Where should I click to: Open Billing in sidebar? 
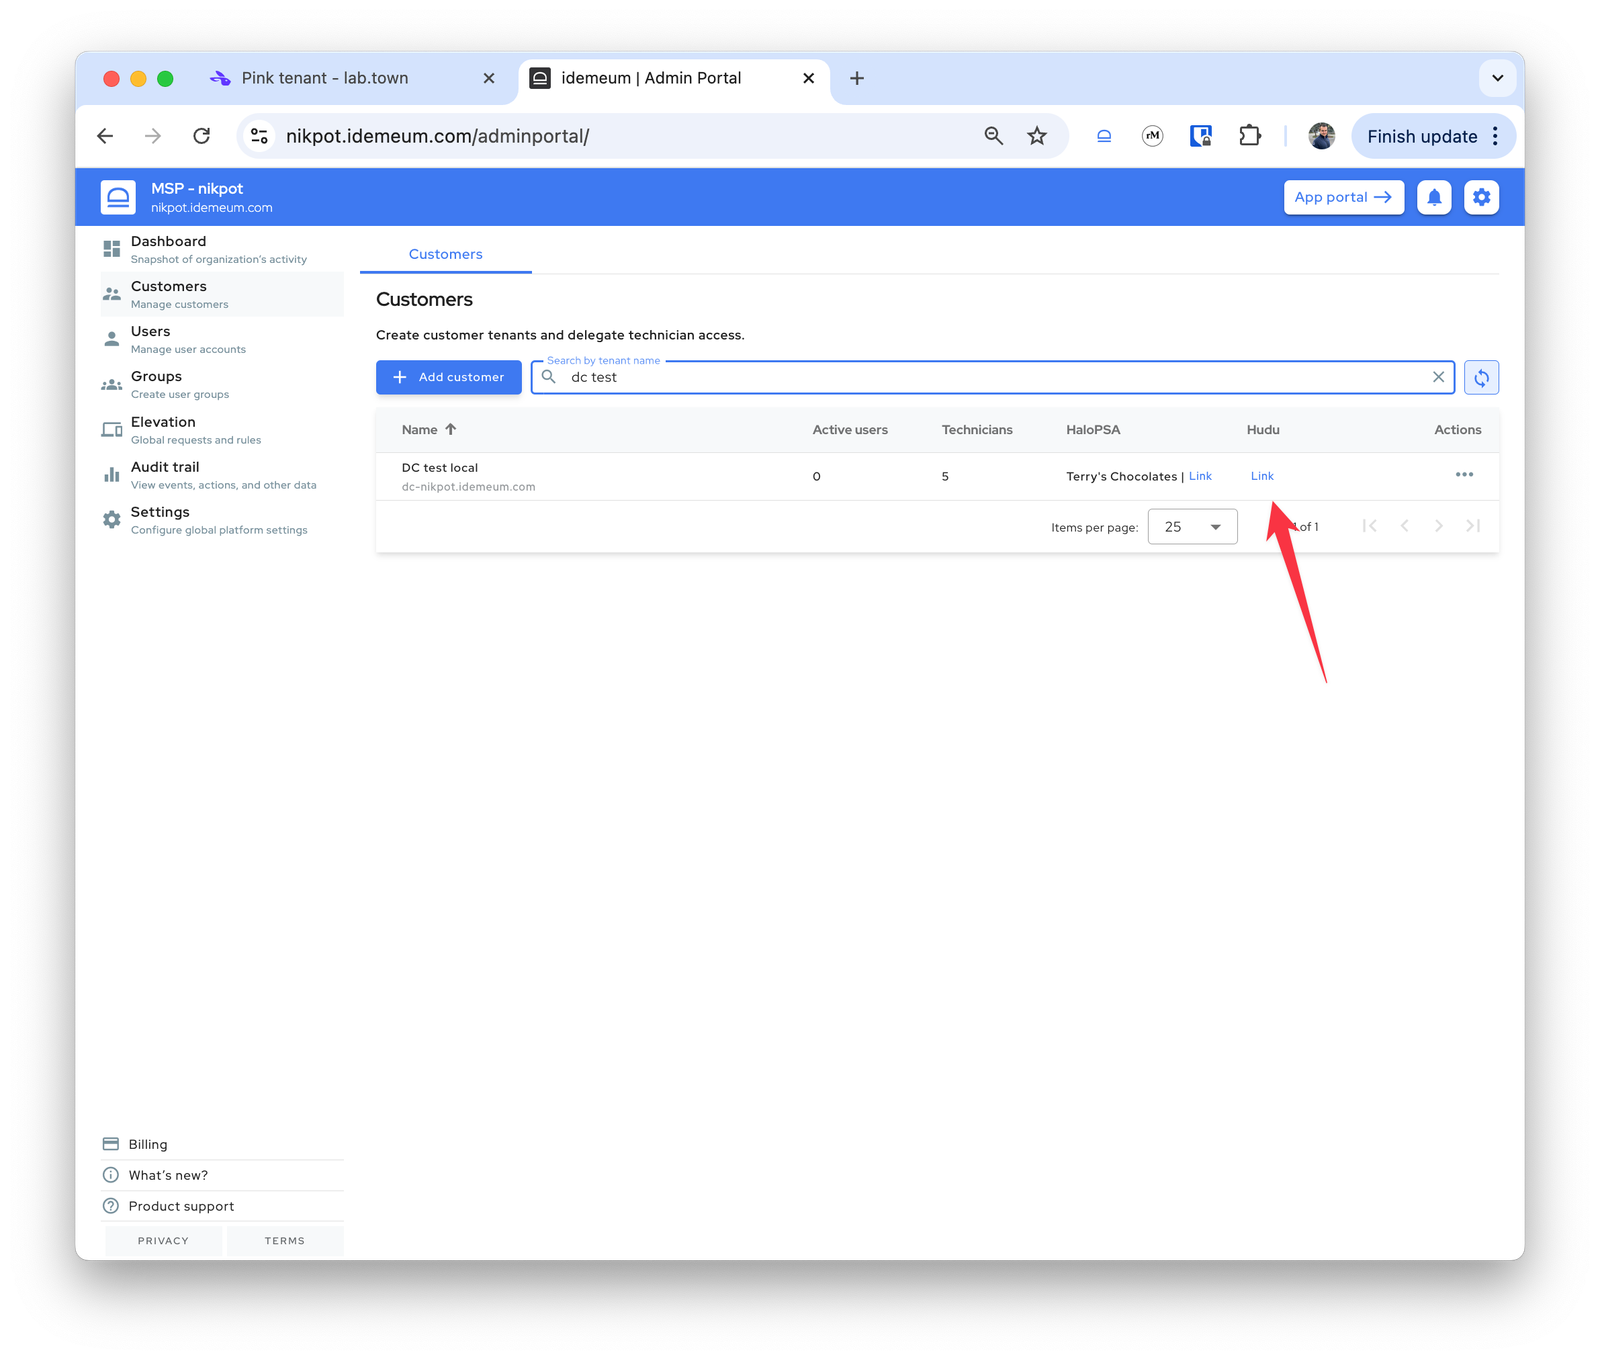(x=222, y=1144)
